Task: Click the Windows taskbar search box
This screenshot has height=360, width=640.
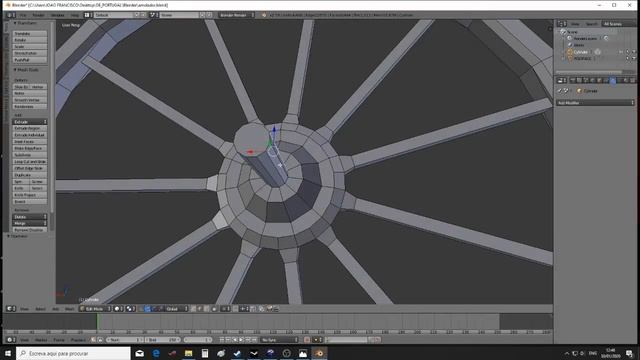Action: coord(73,353)
